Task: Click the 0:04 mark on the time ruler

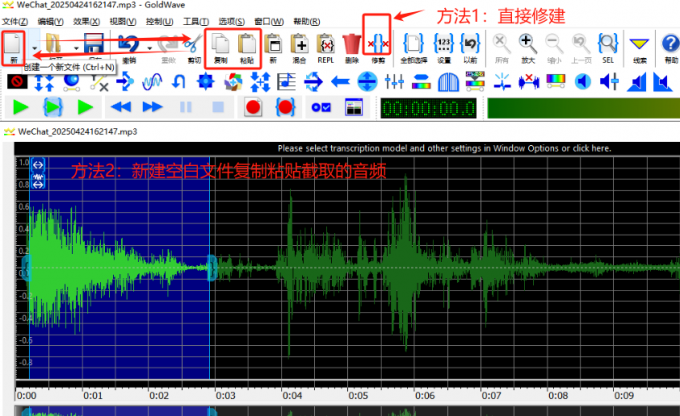Action: click(292, 396)
